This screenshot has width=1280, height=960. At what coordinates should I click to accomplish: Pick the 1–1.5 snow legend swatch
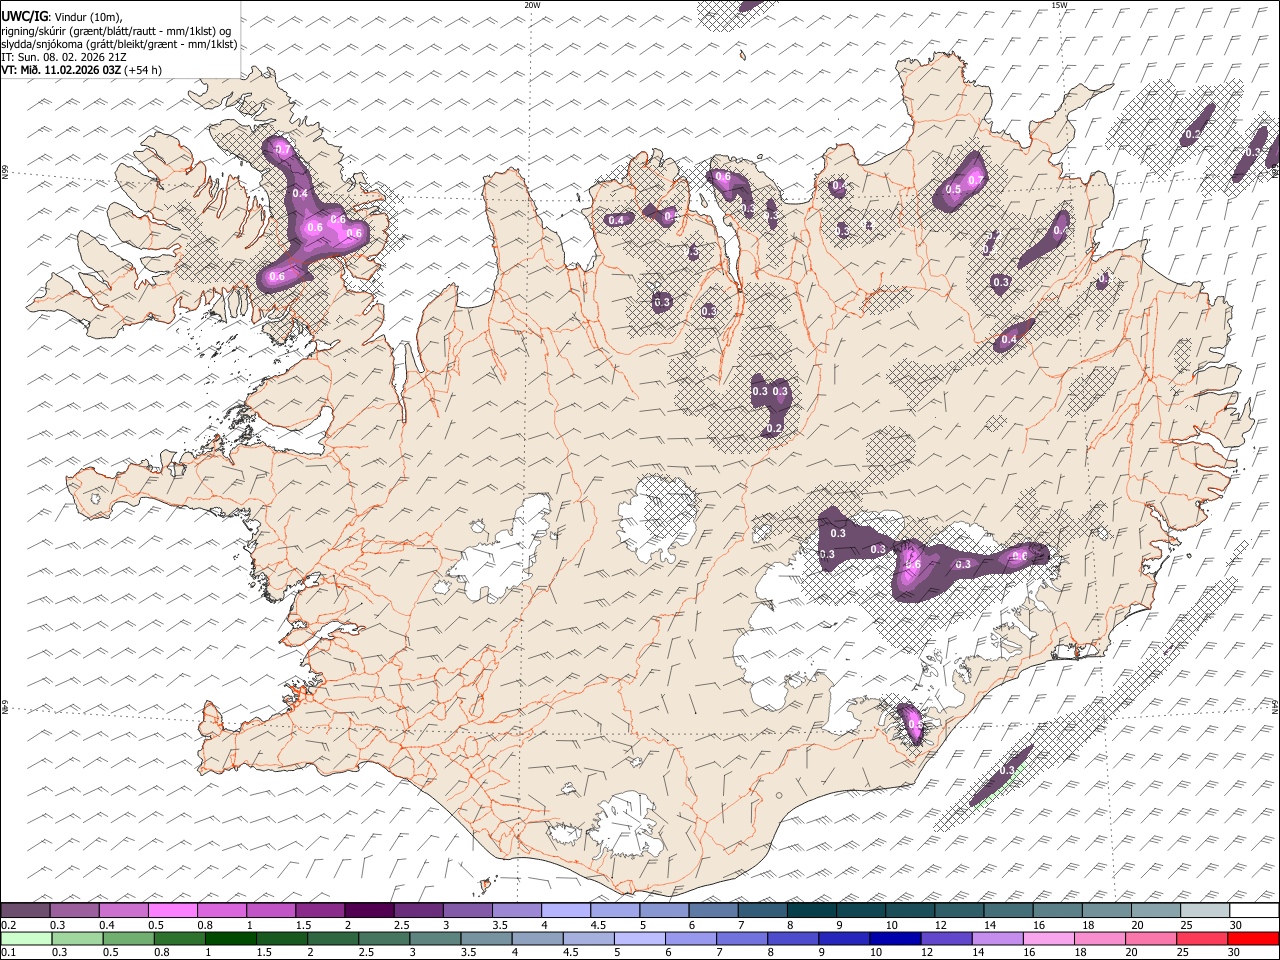270,910
